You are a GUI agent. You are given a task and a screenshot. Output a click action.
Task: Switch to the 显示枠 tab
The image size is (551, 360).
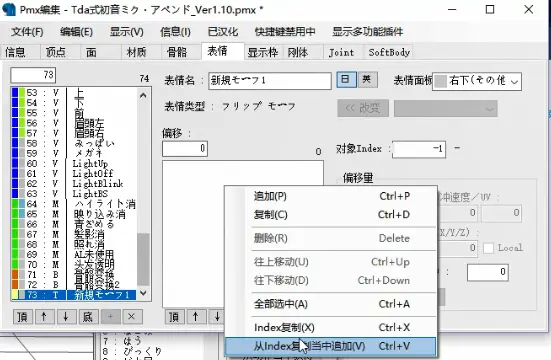coord(263,52)
